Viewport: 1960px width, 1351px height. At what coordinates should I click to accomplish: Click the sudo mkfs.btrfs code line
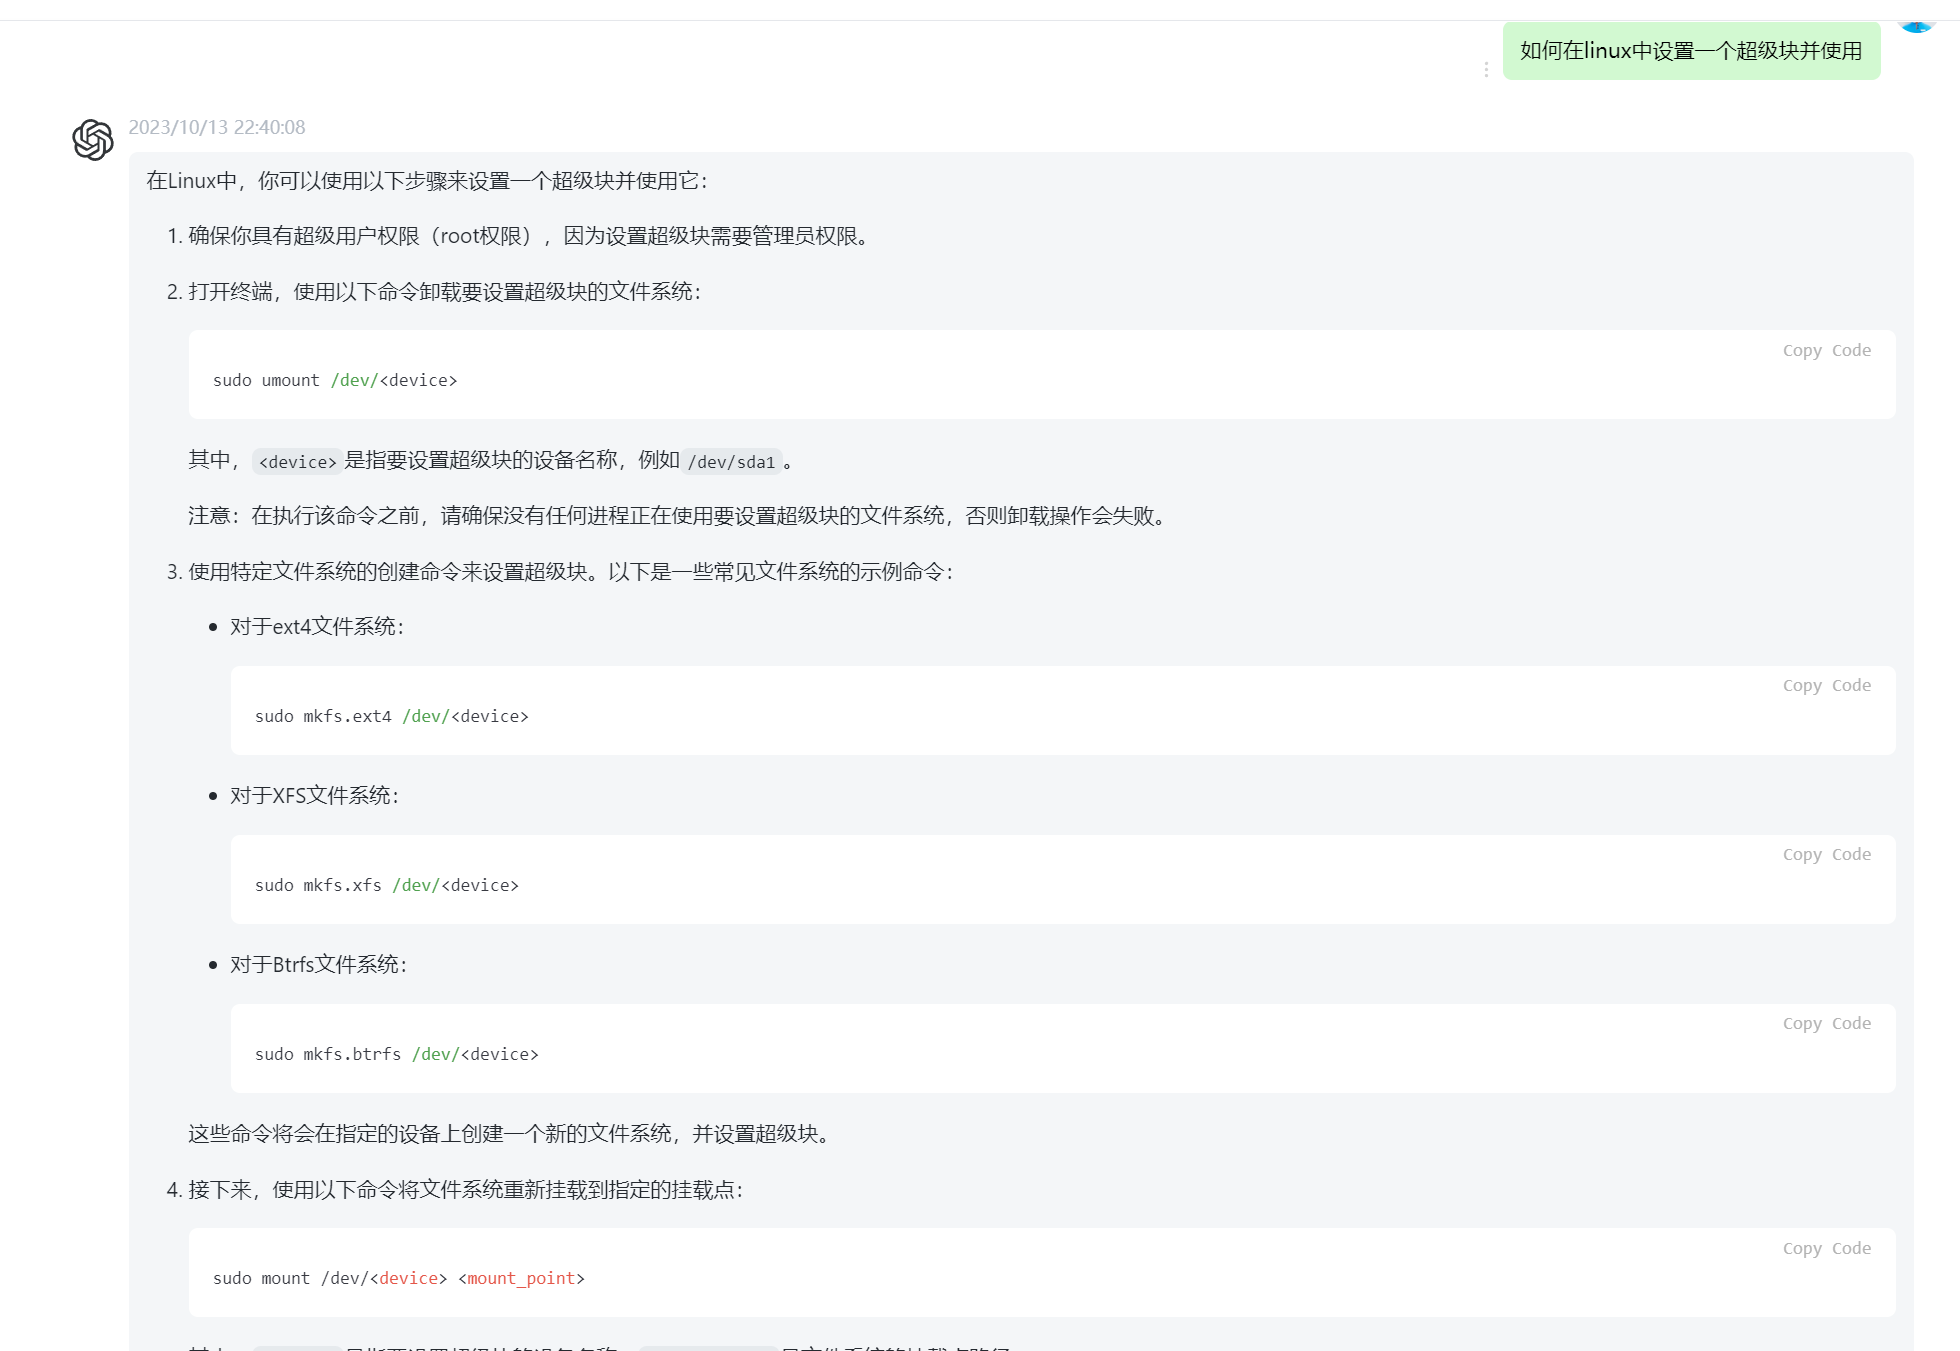click(396, 1055)
